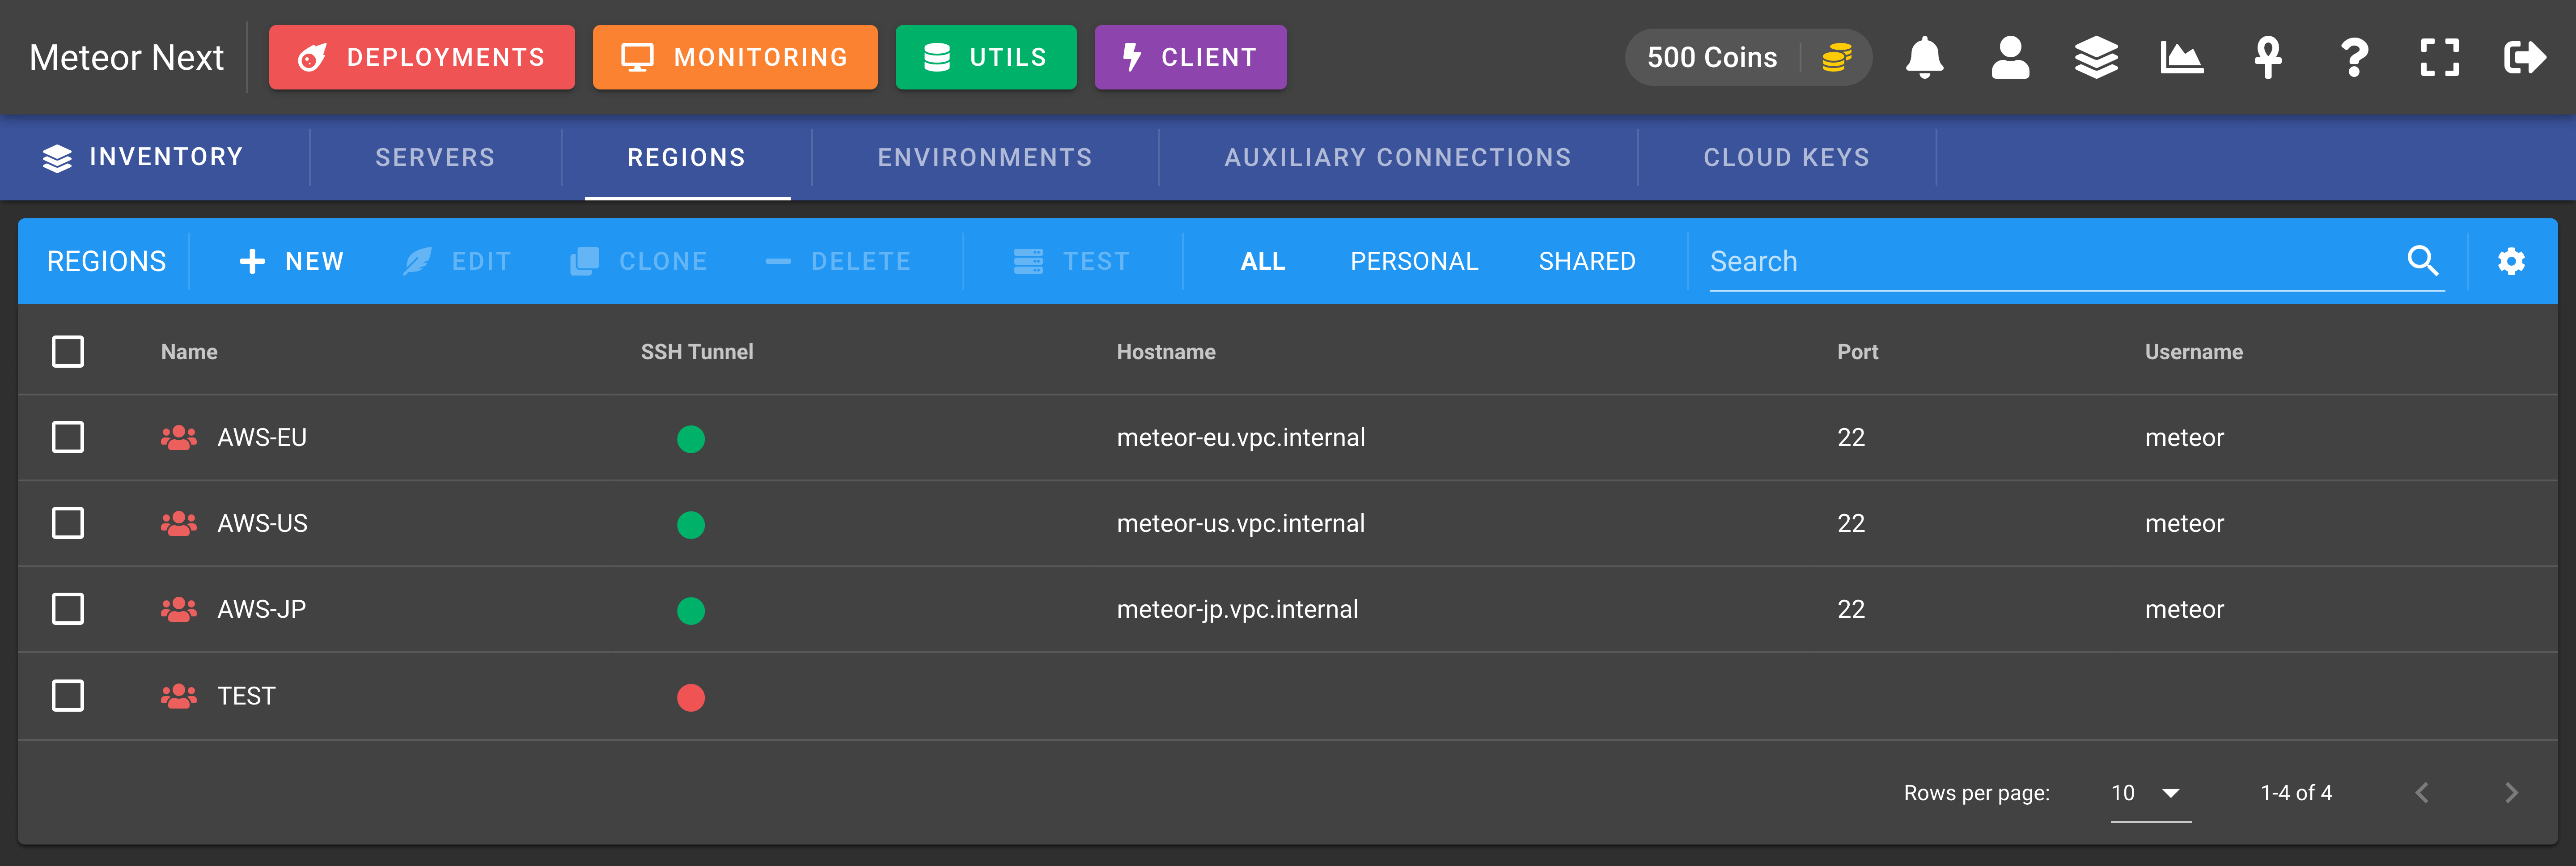Click hostname meteor-eu.vpc.internal
The image size is (2576, 866).
pyautogui.click(x=1240, y=437)
